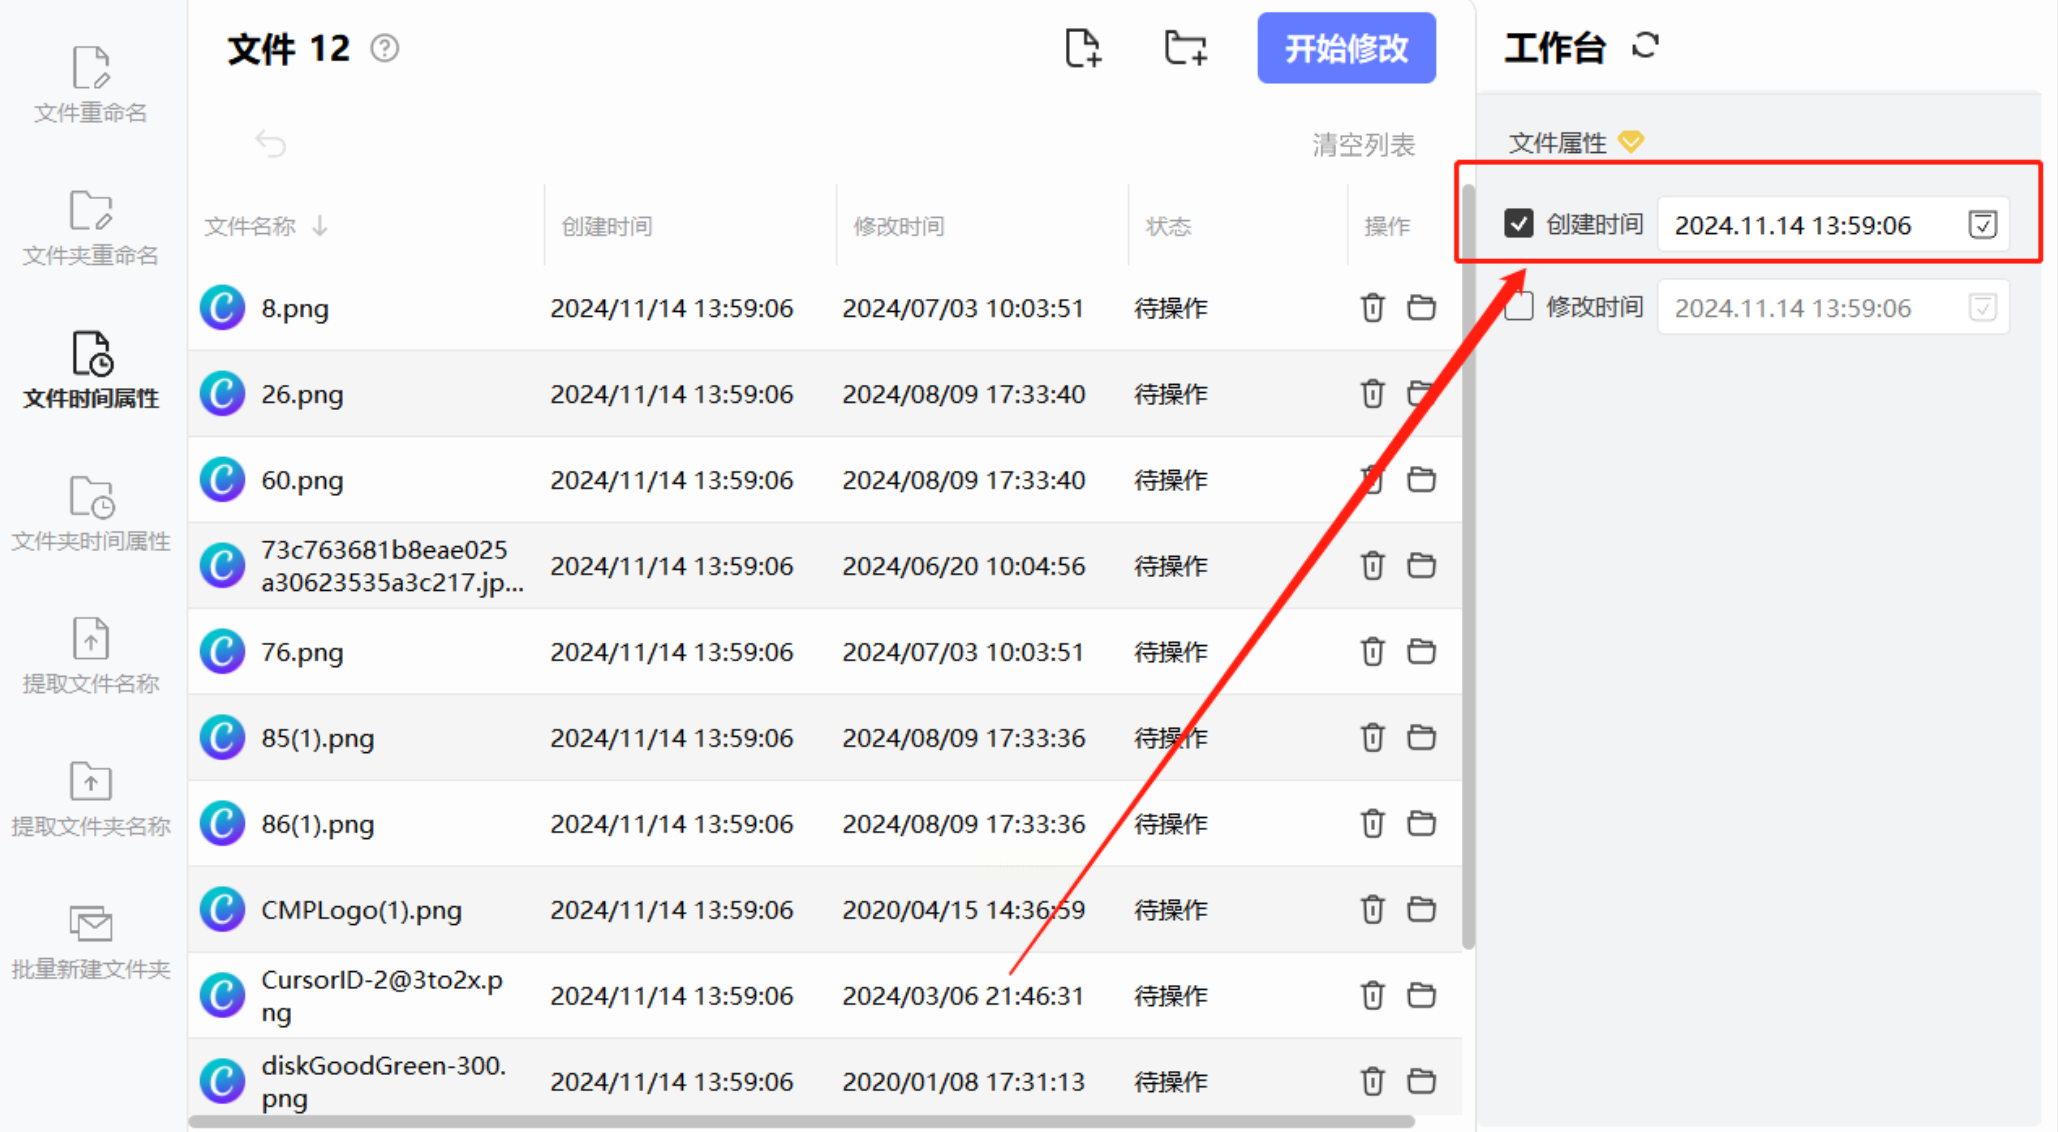Click the undo arrow icon
2058x1132 pixels.
[x=270, y=144]
